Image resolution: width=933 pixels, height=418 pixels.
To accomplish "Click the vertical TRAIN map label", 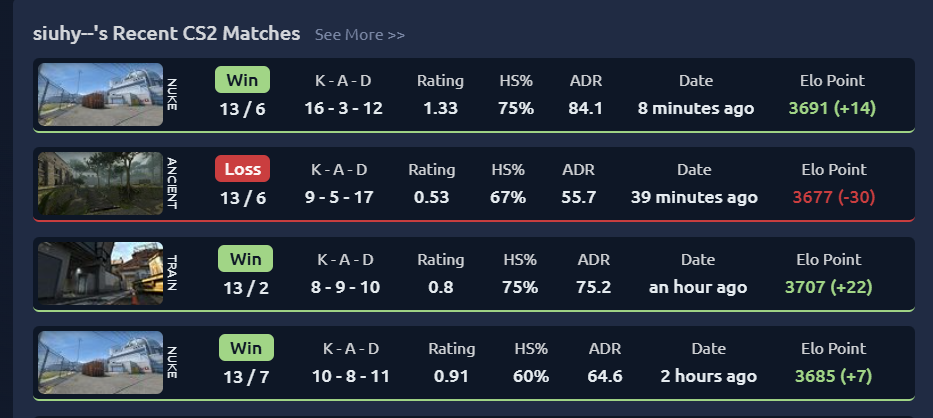I will pos(171,273).
